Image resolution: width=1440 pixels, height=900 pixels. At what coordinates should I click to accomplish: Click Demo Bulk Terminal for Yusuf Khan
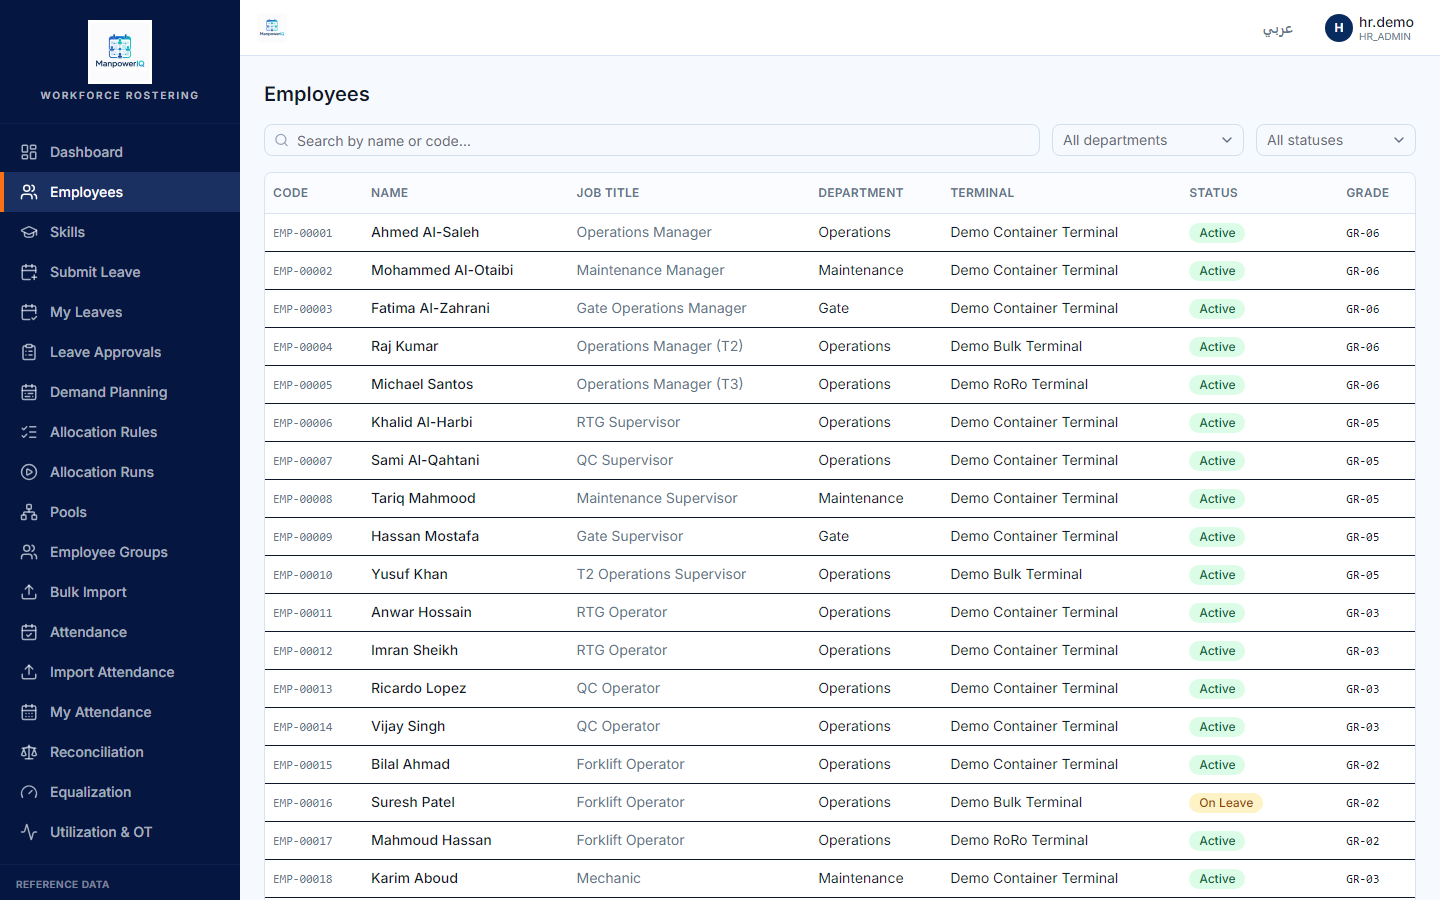1016,574
